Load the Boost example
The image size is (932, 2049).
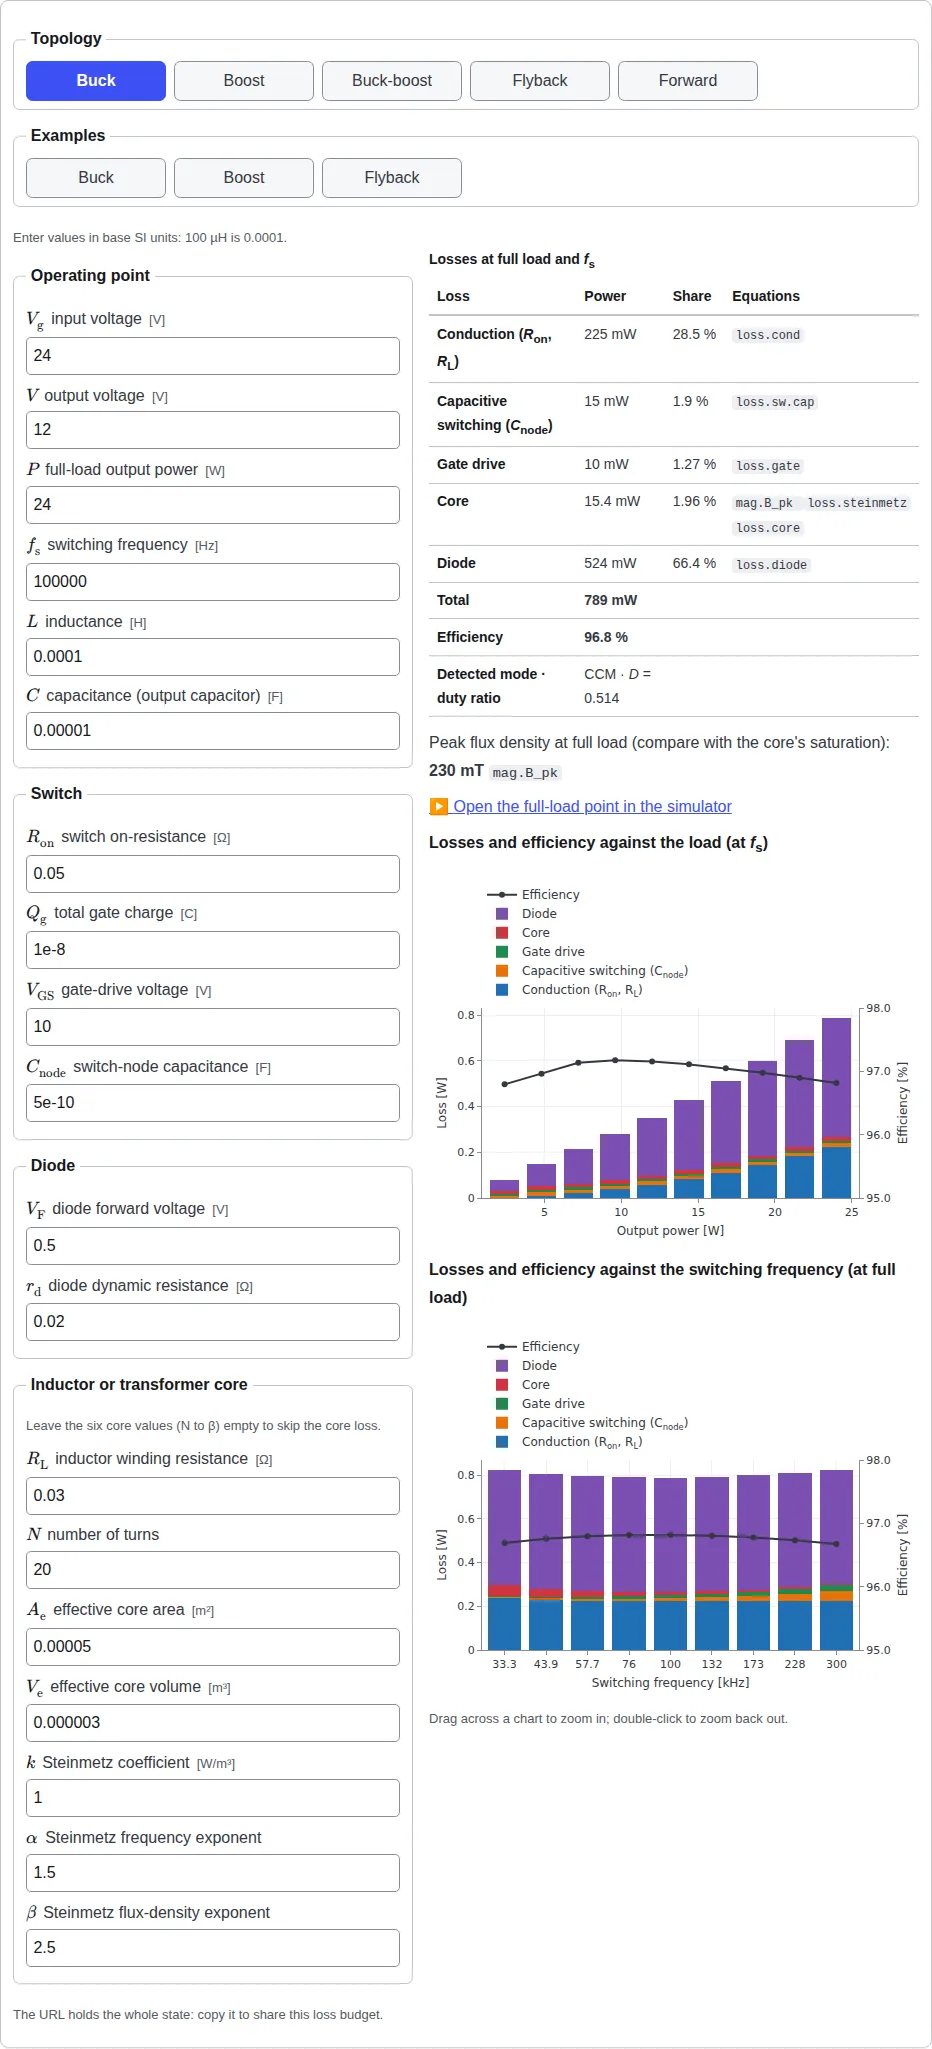(x=244, y=178)
